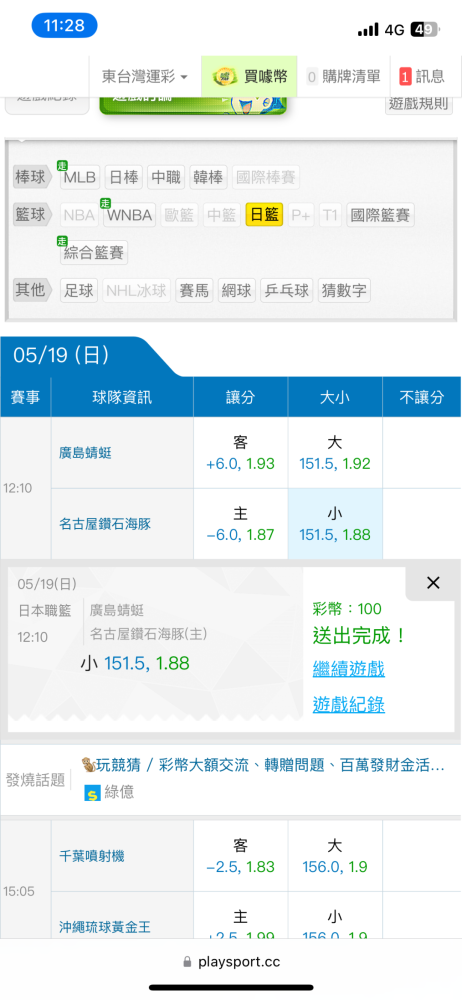Expand the 東台灣運彩 dropdown
The width and height of the screenshot is (462, 1000).
tap(144, 77)
